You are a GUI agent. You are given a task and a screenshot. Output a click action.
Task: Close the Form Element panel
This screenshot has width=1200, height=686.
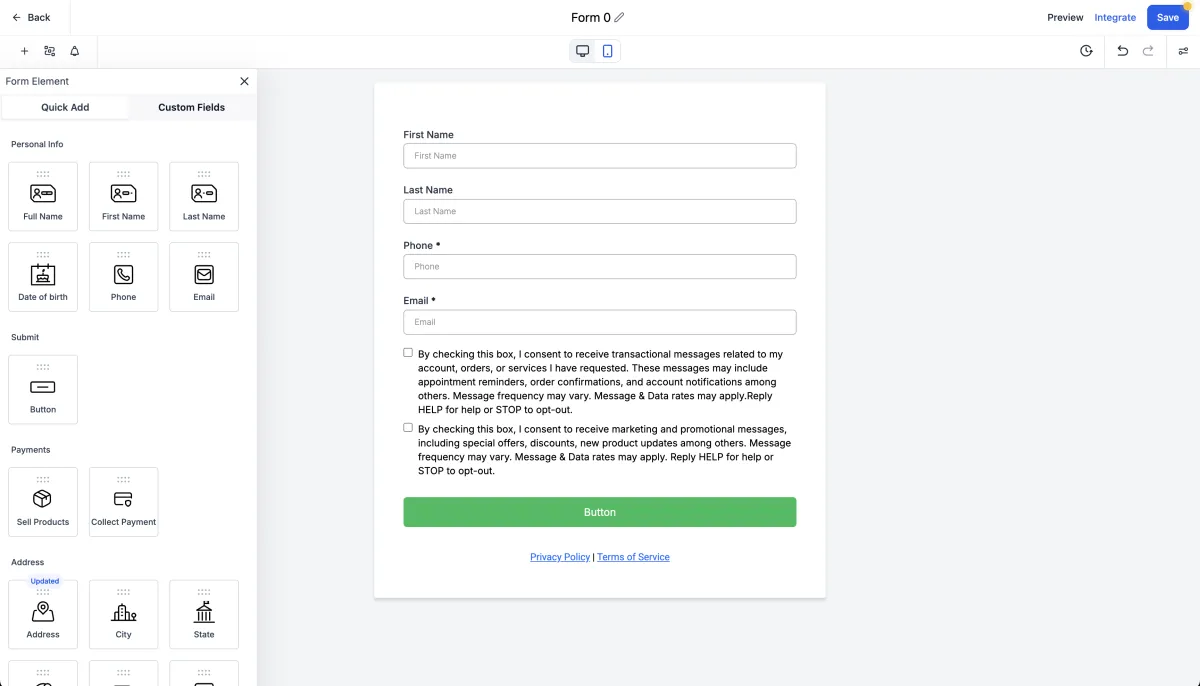(244, 81)
